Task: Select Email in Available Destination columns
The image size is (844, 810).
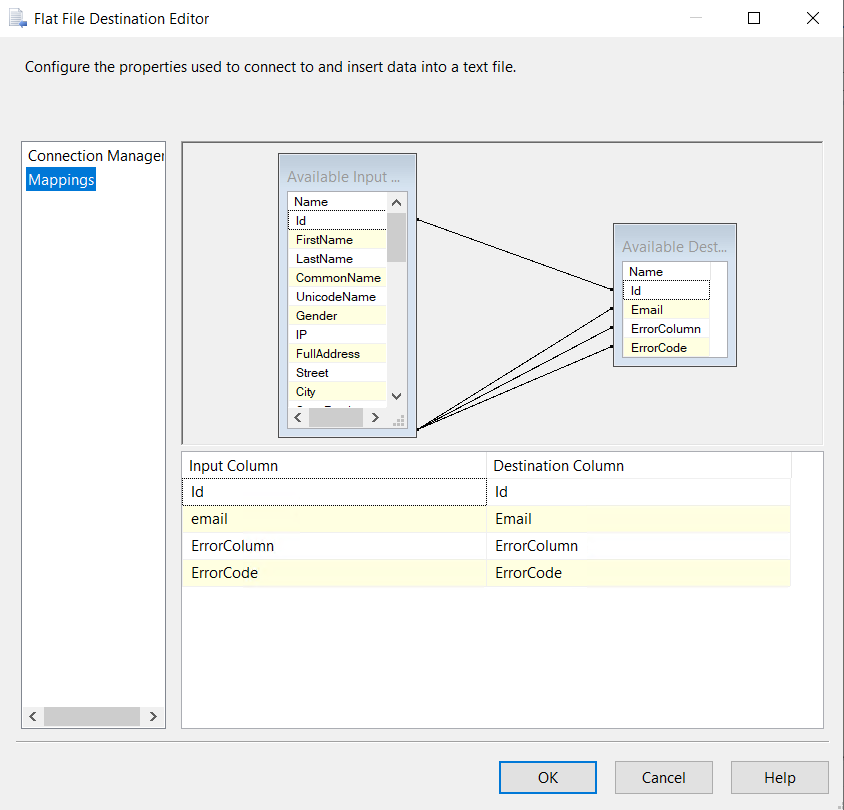Action: 647,310
